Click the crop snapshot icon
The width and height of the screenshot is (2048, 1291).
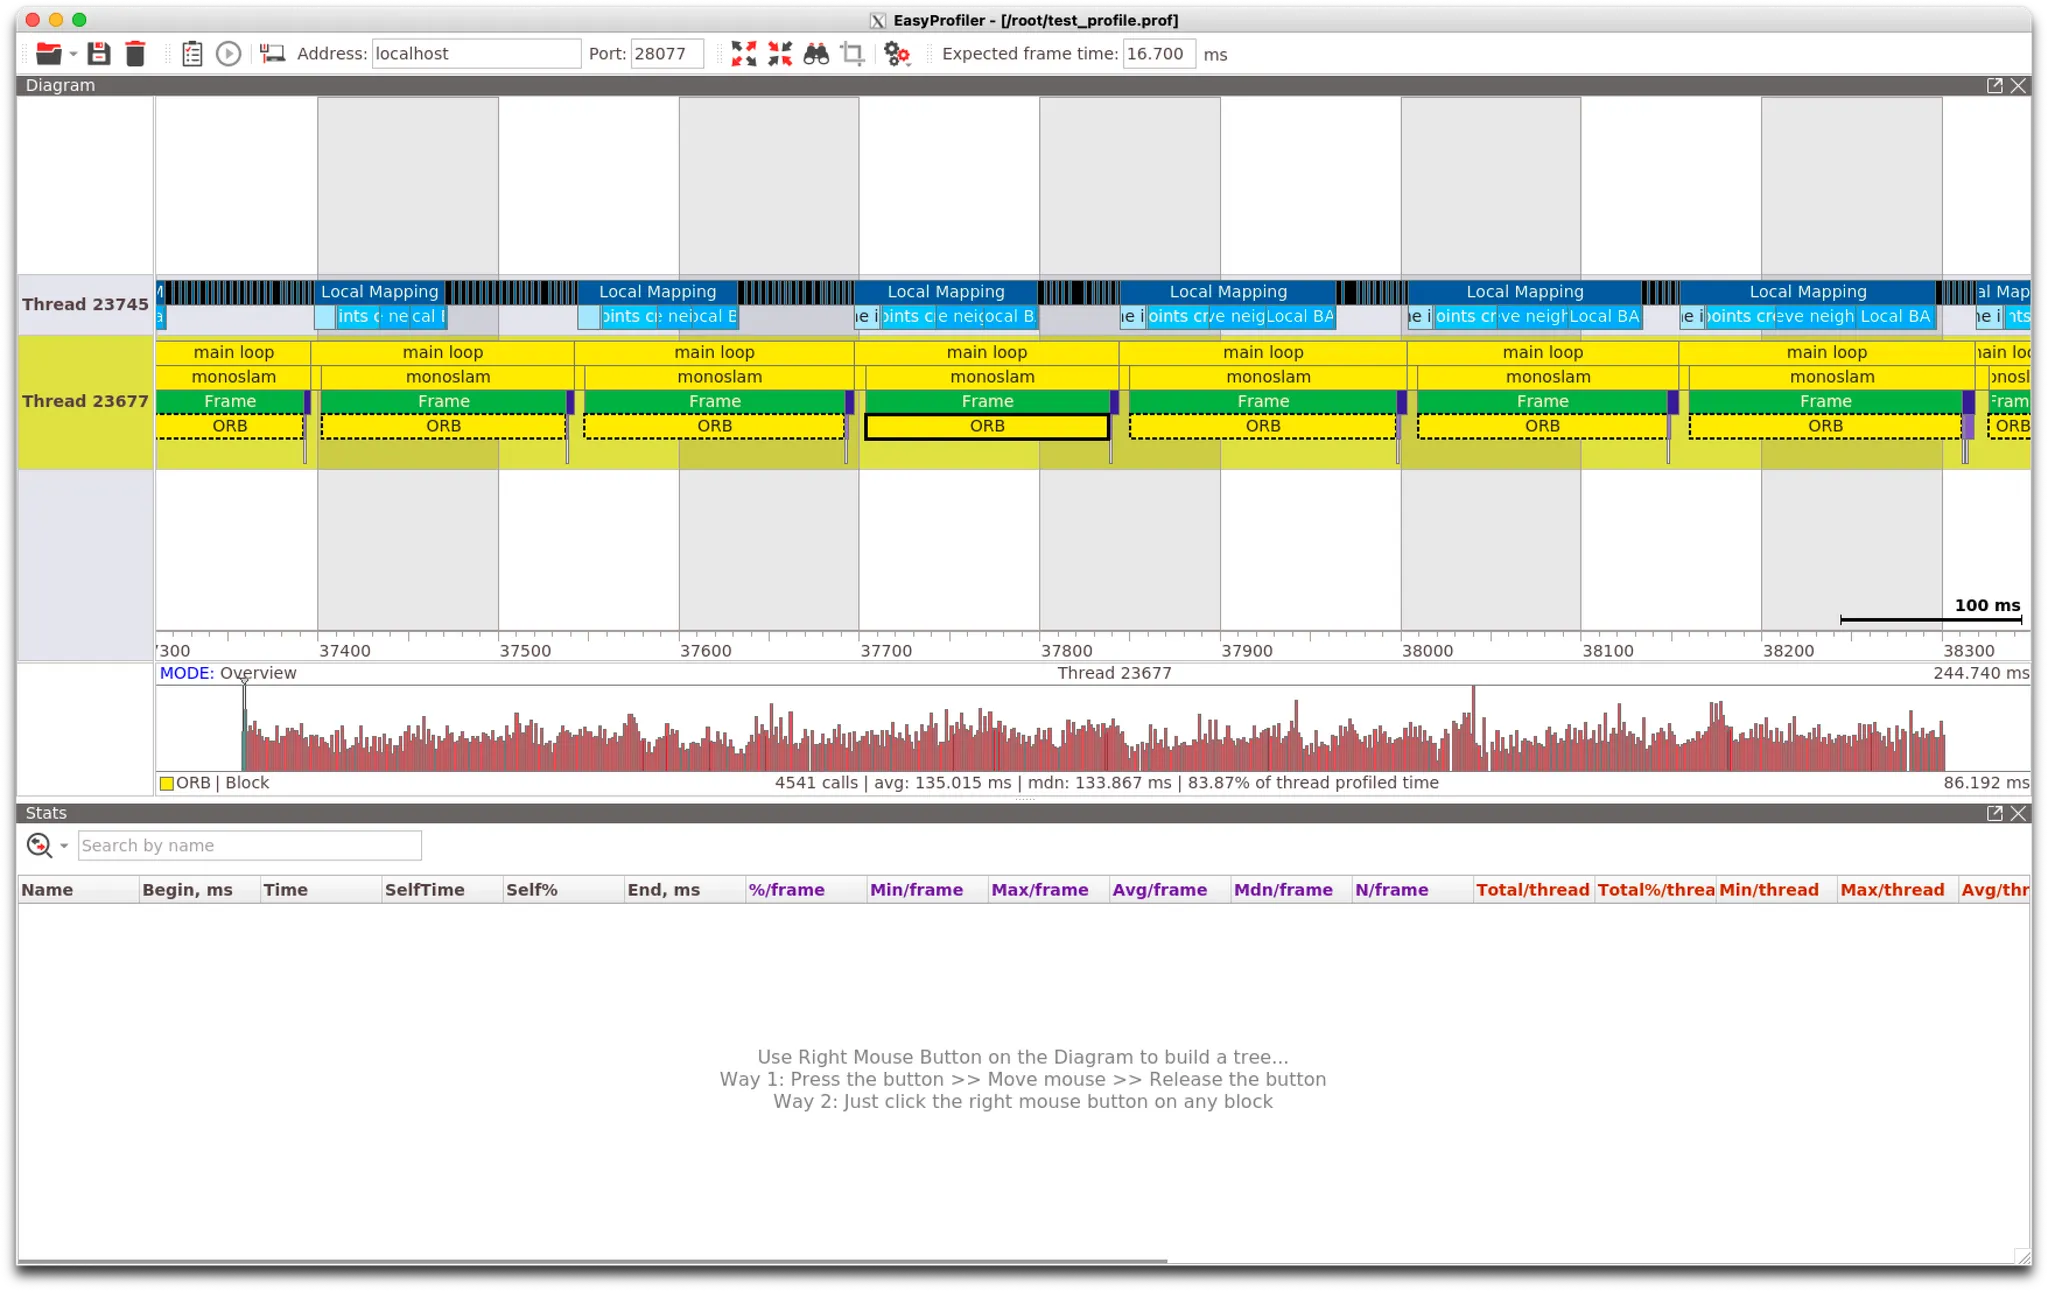853,54
